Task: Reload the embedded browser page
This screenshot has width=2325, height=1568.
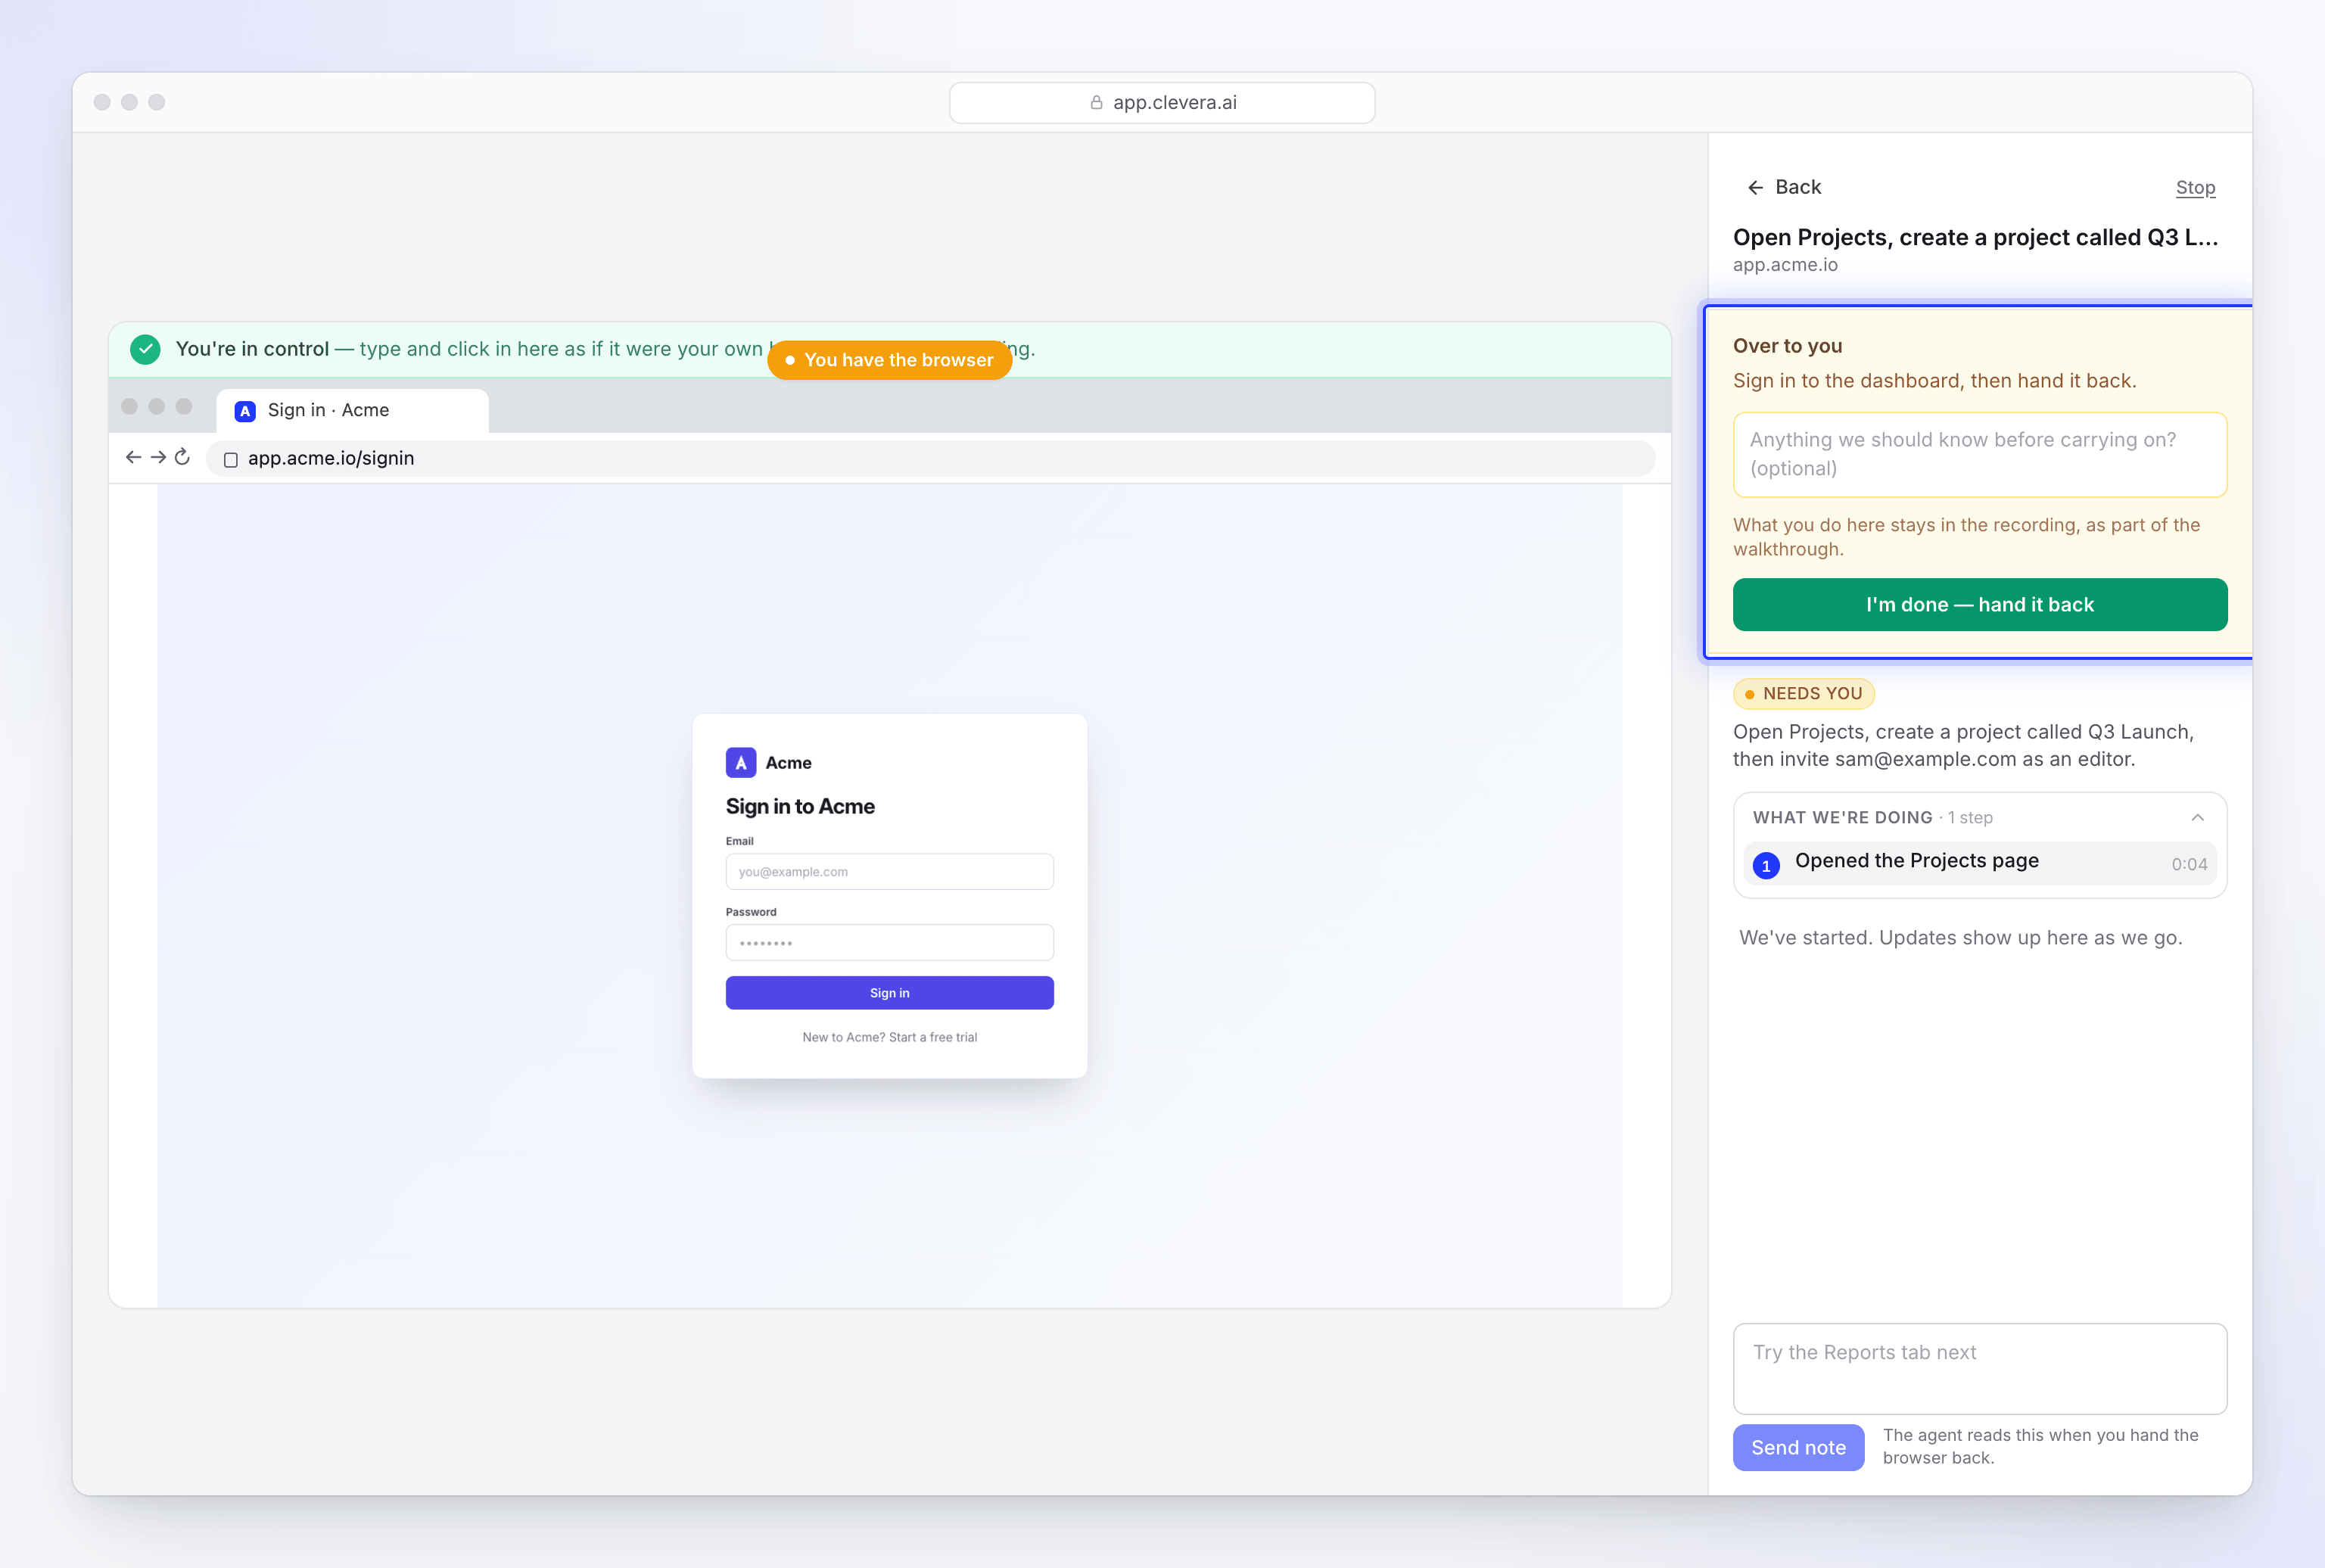Action: point(182,457)
